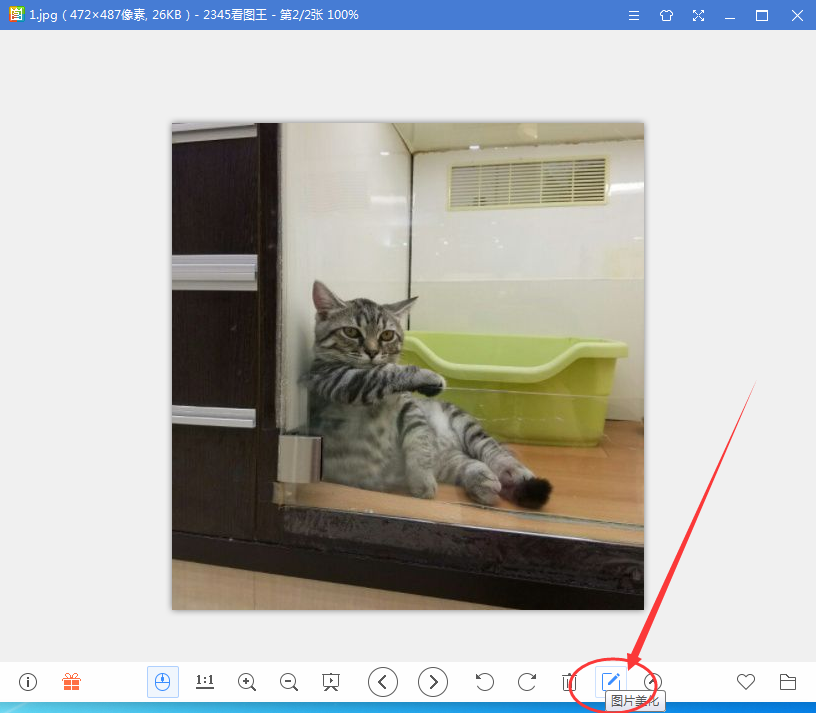This screenshot has width=816, height=713.
Task: Rotate the image counterclockwise
Action: point(485,682)
